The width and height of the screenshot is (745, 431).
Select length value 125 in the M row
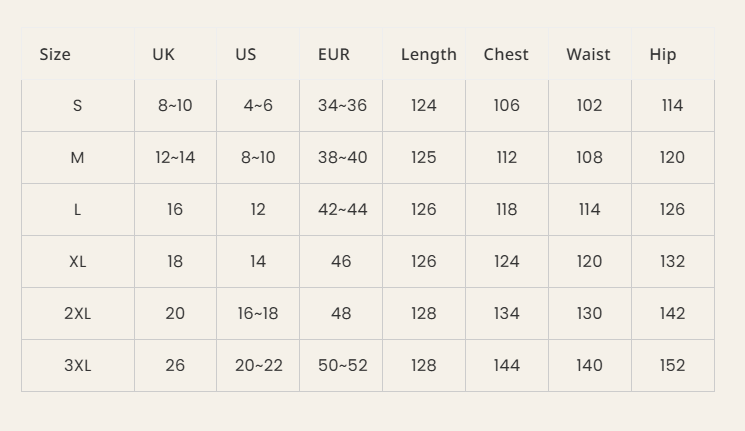[x=424, y=158]
